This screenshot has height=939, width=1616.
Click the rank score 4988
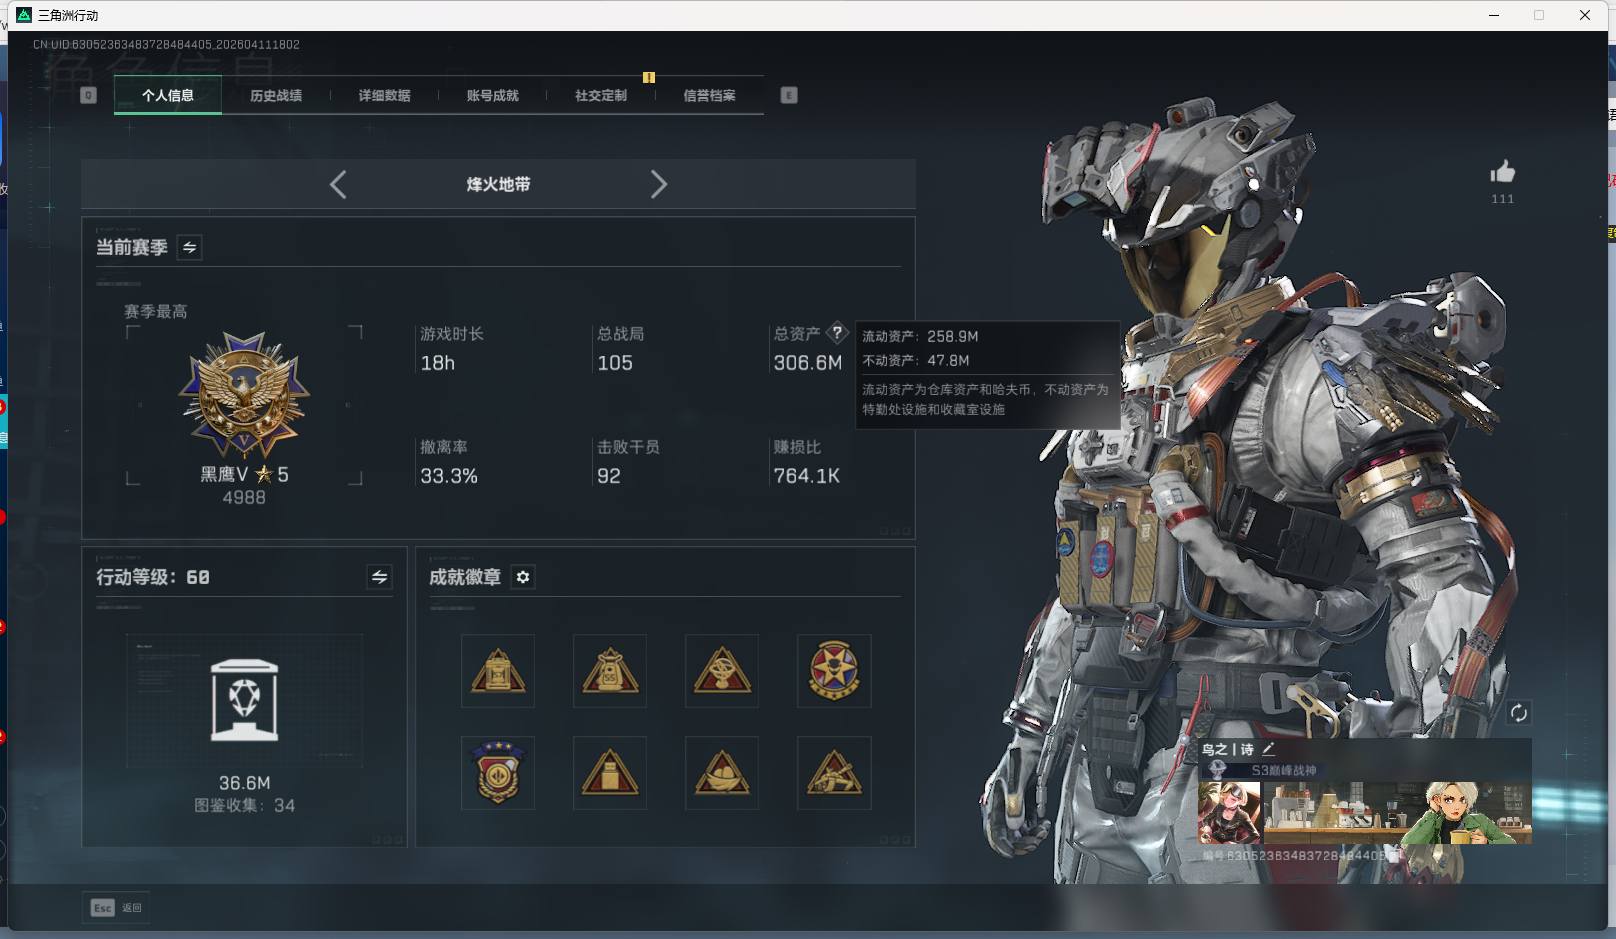pyautogui.click(x=244, y=498)
